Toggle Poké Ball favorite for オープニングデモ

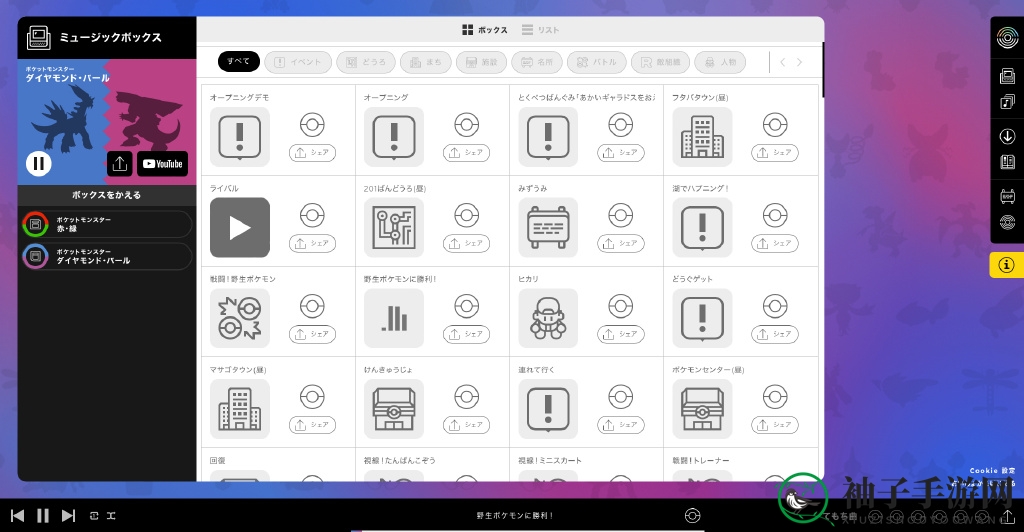(312, 125)
